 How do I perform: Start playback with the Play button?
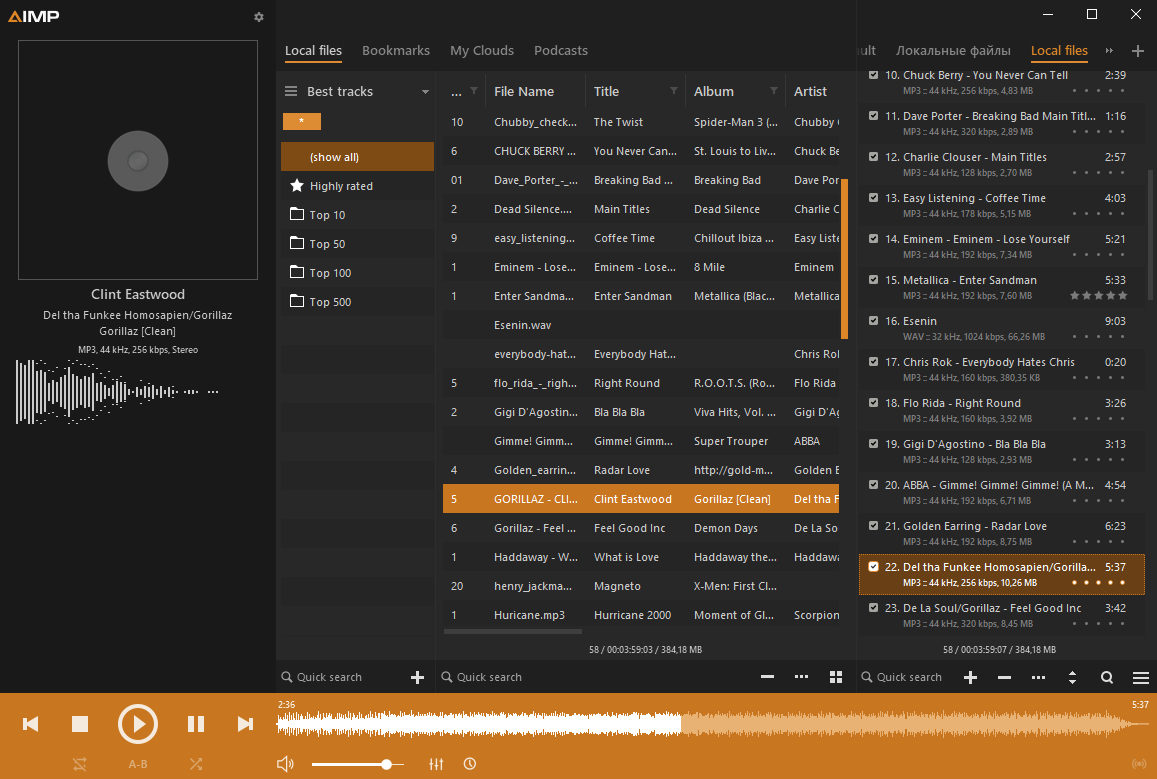pyautogui.click(x=138, y=724)
